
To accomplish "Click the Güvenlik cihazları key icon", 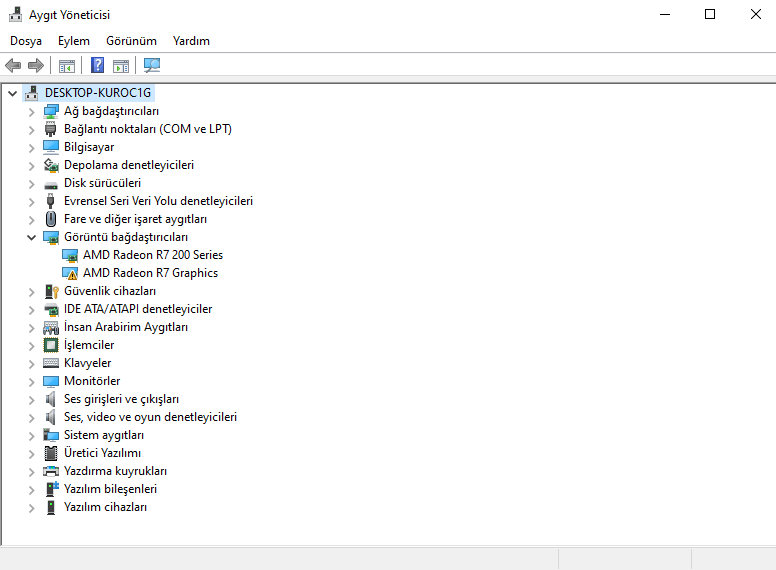I will 51,291.
